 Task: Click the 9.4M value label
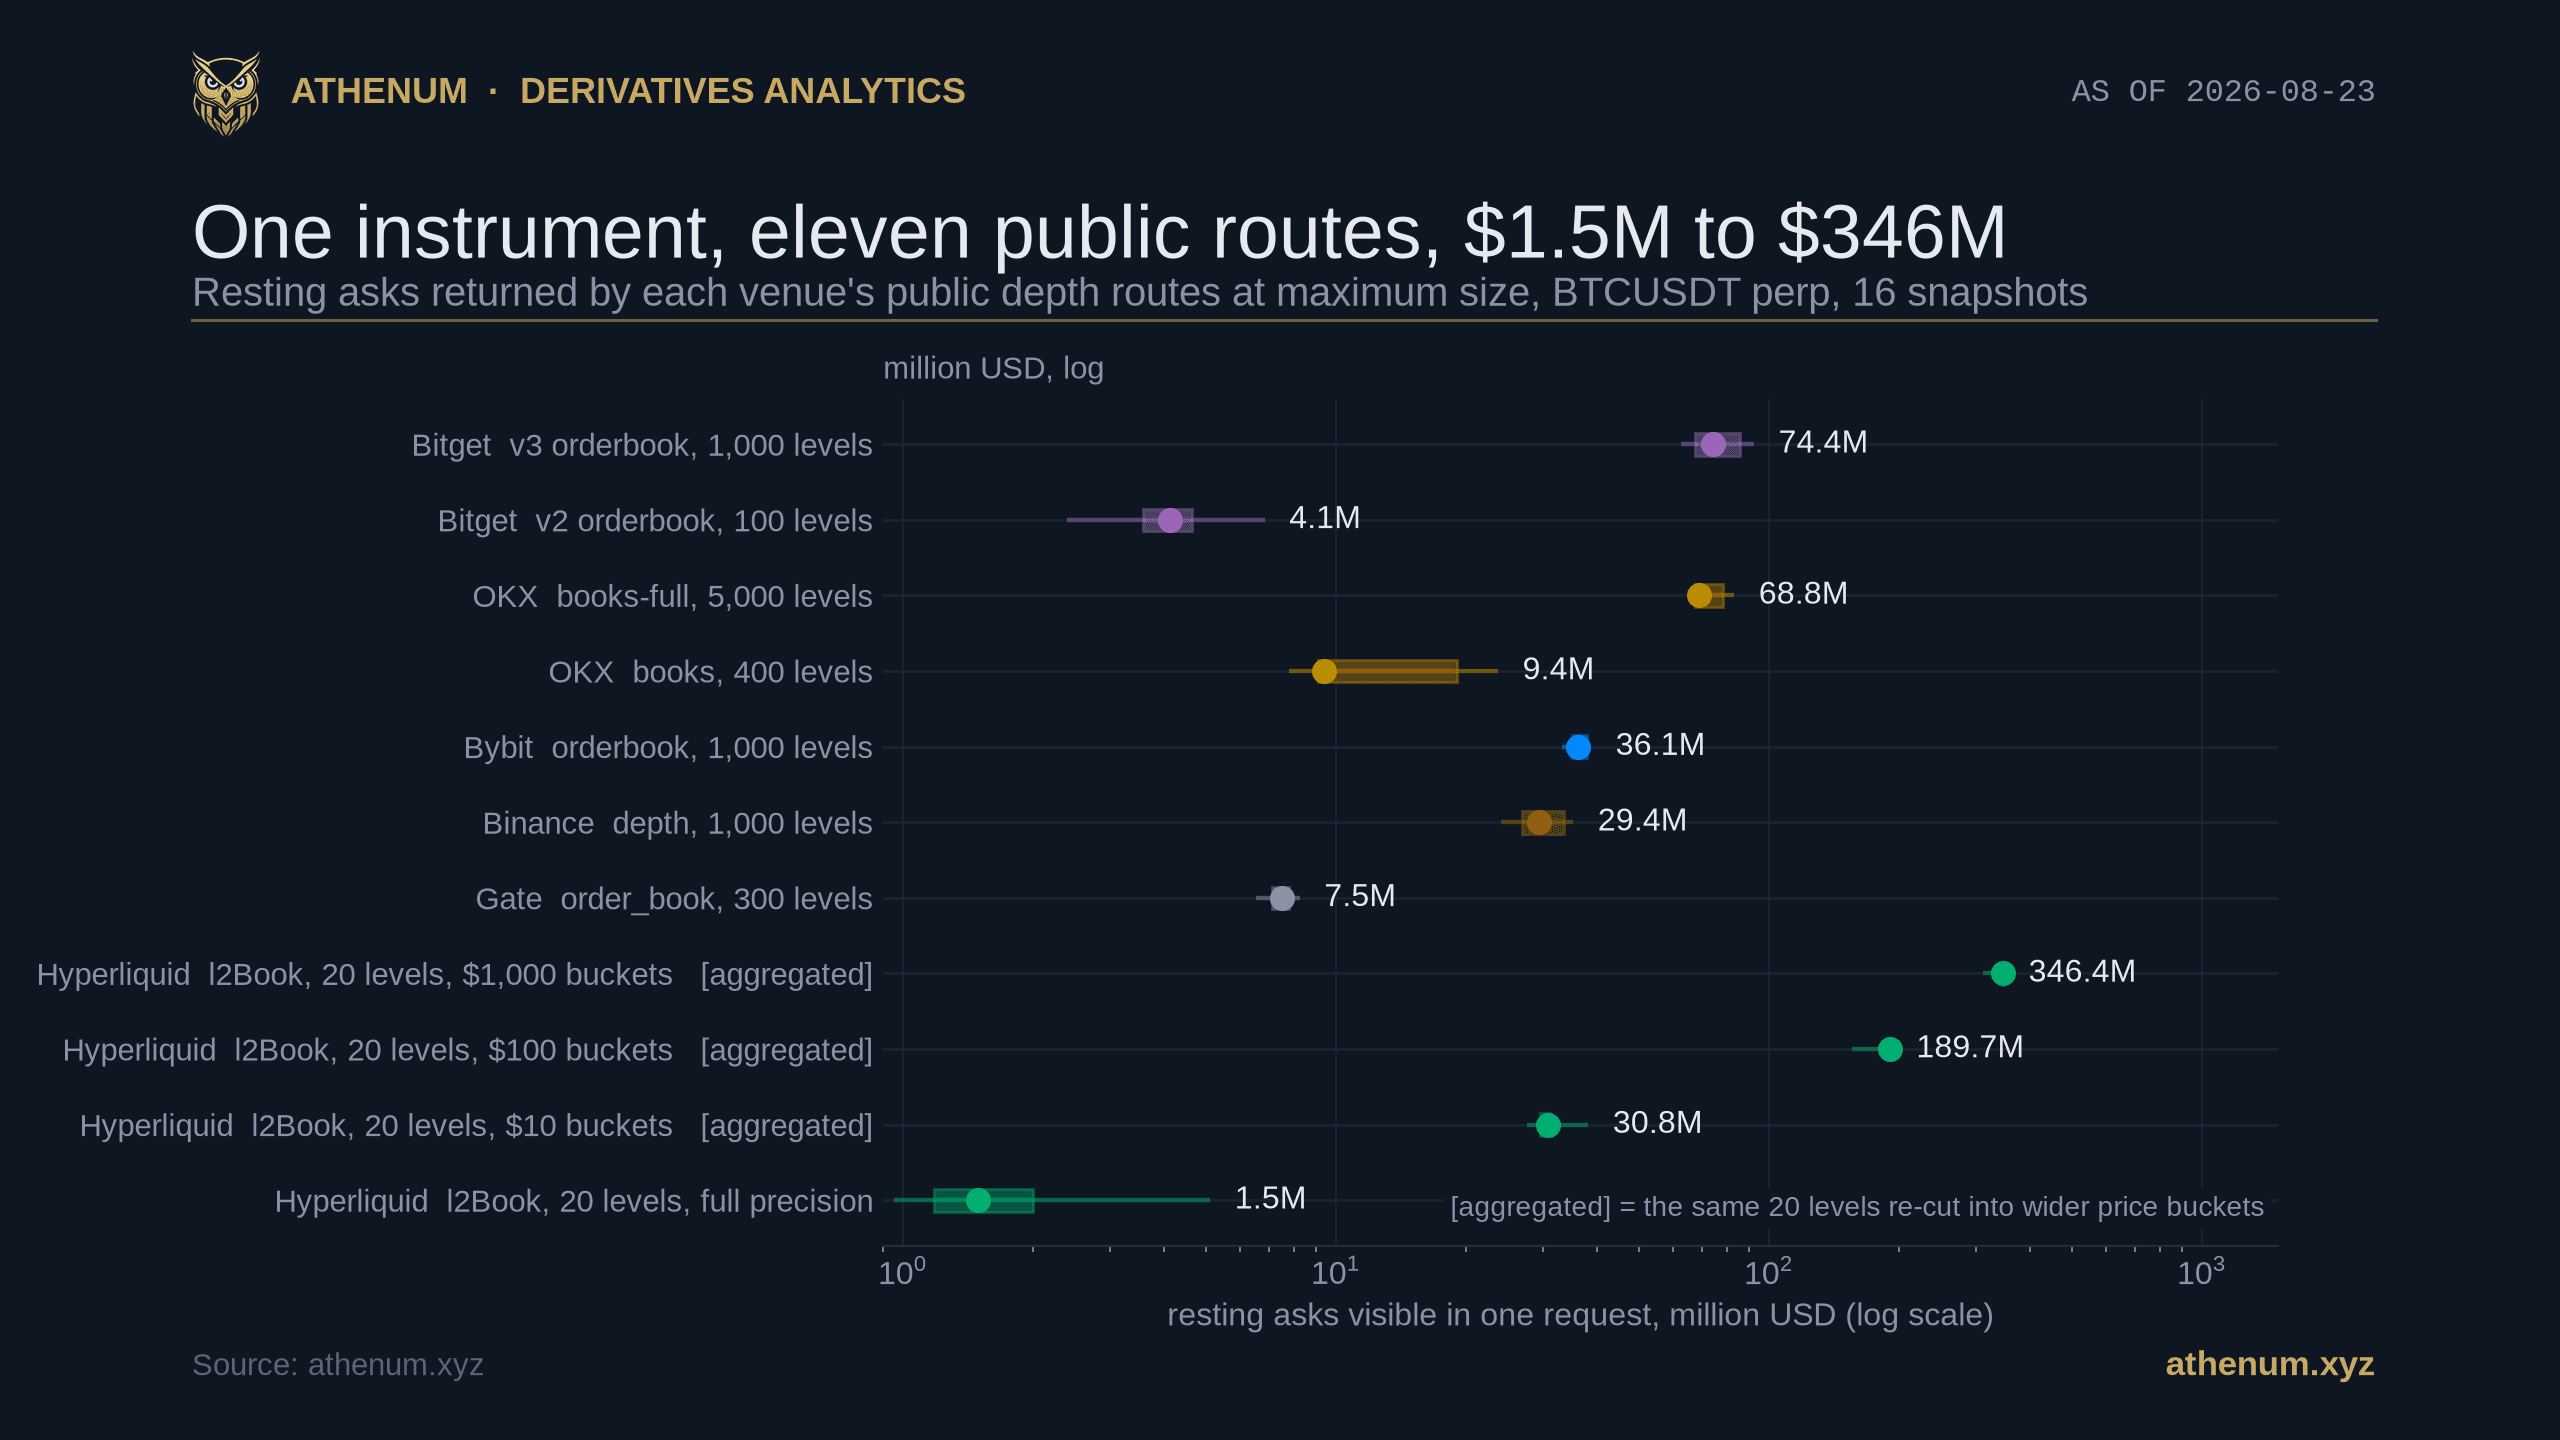[x=1558, y=669]
